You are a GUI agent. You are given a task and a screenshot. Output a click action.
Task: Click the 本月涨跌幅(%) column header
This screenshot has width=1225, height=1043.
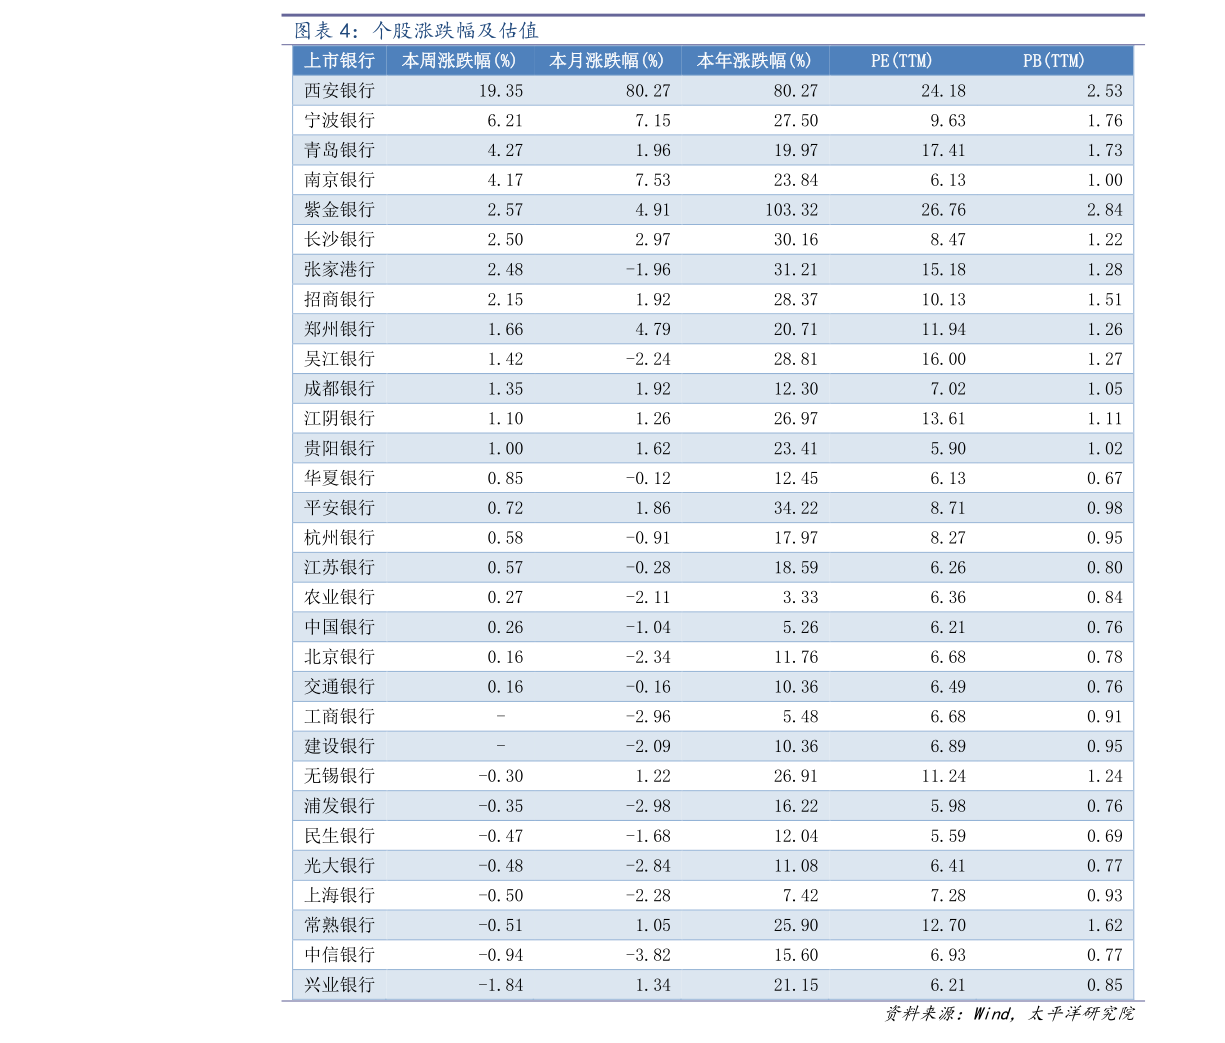(607, 61)
